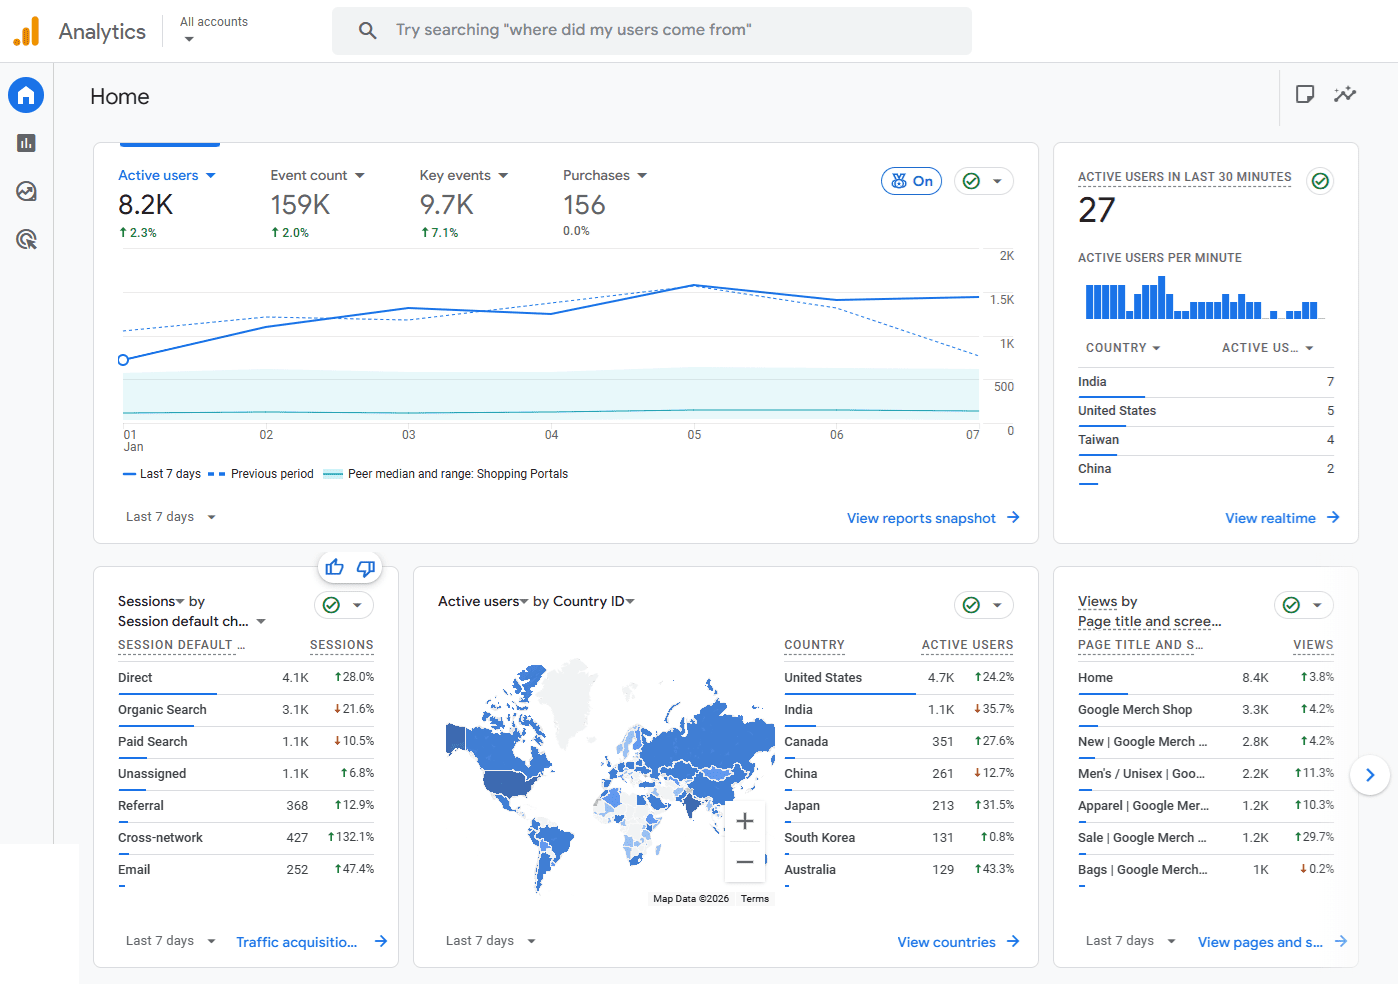Zoom in on the country map
Viewport: 1398px width, 984px height.
pyautogui.click(x=745, y=821)
